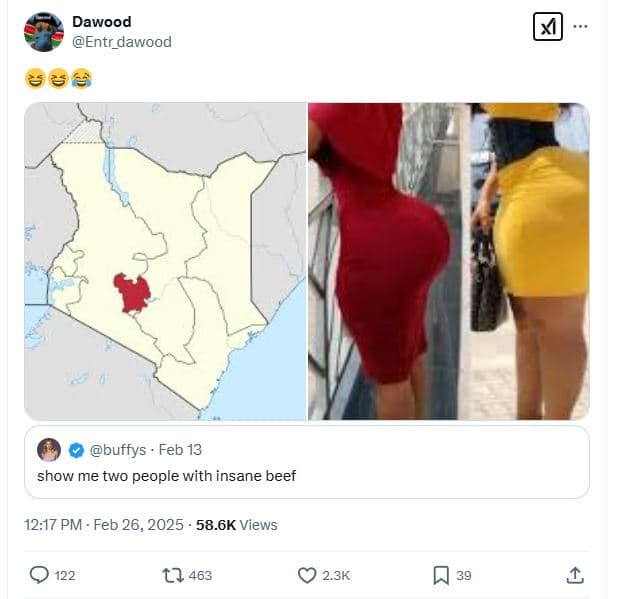The image size is (620, 599).
Task: Open the @Entr_dawood handle link
Action: tap(122, 42)
